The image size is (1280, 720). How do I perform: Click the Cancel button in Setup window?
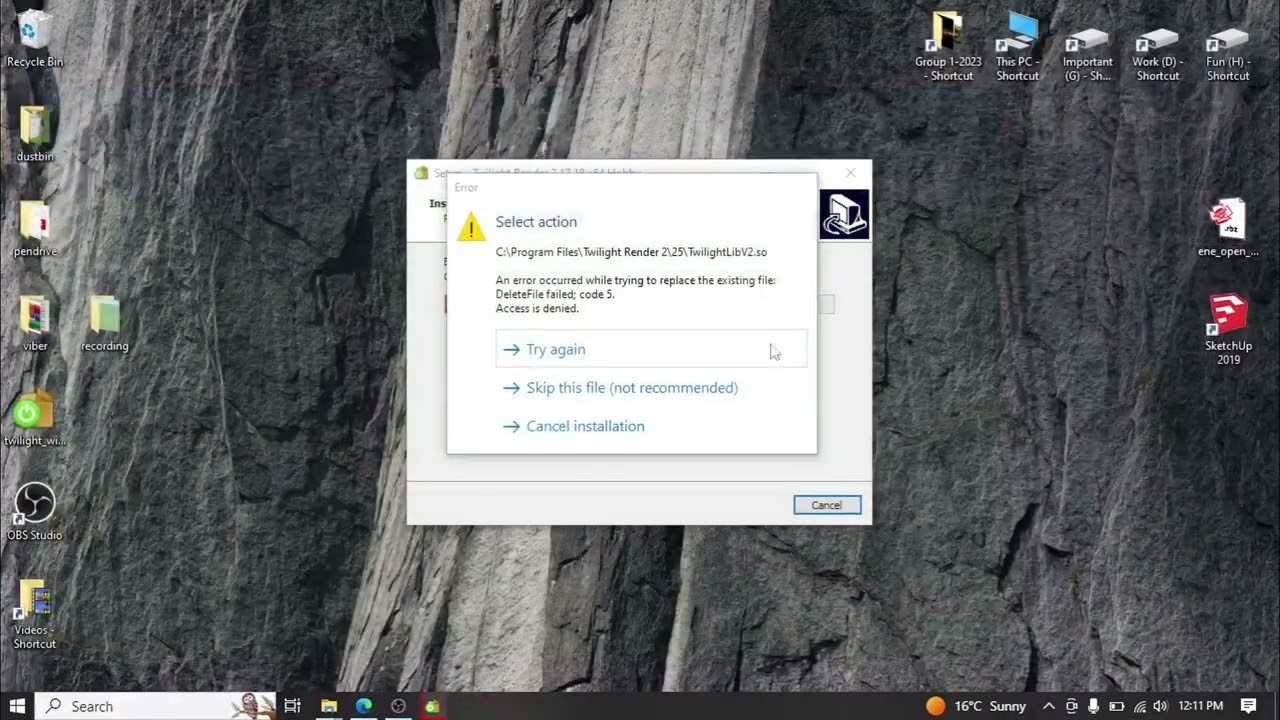pyautogui.click(x=827, y=505)
